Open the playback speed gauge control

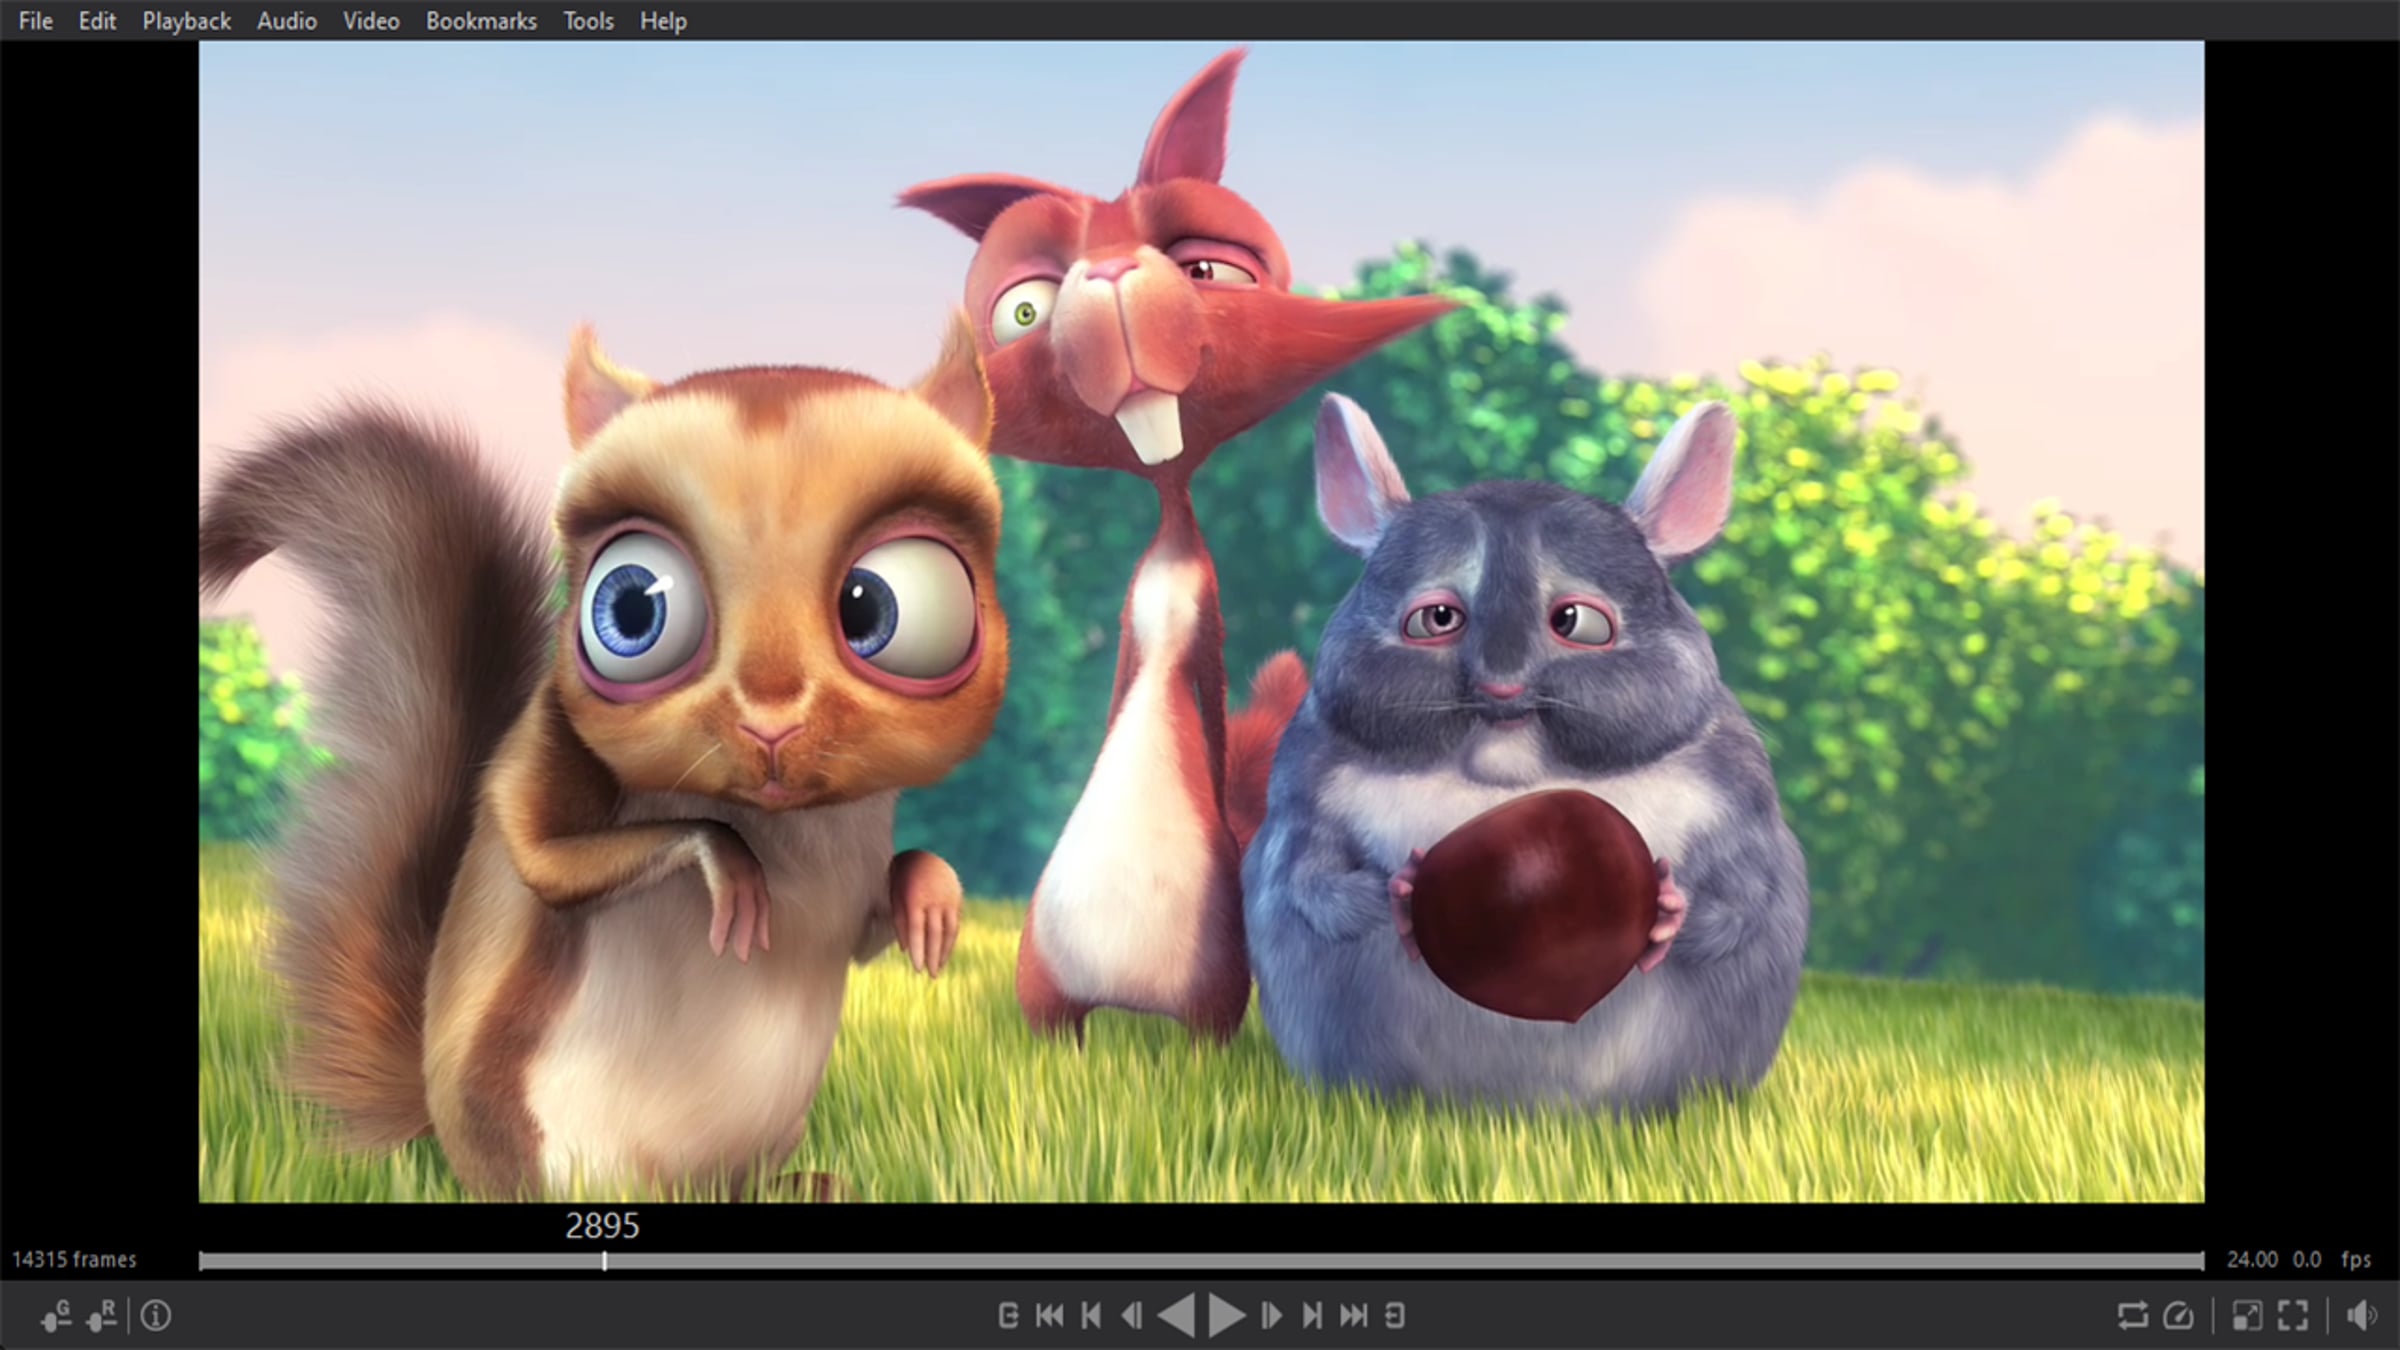2179,1315
